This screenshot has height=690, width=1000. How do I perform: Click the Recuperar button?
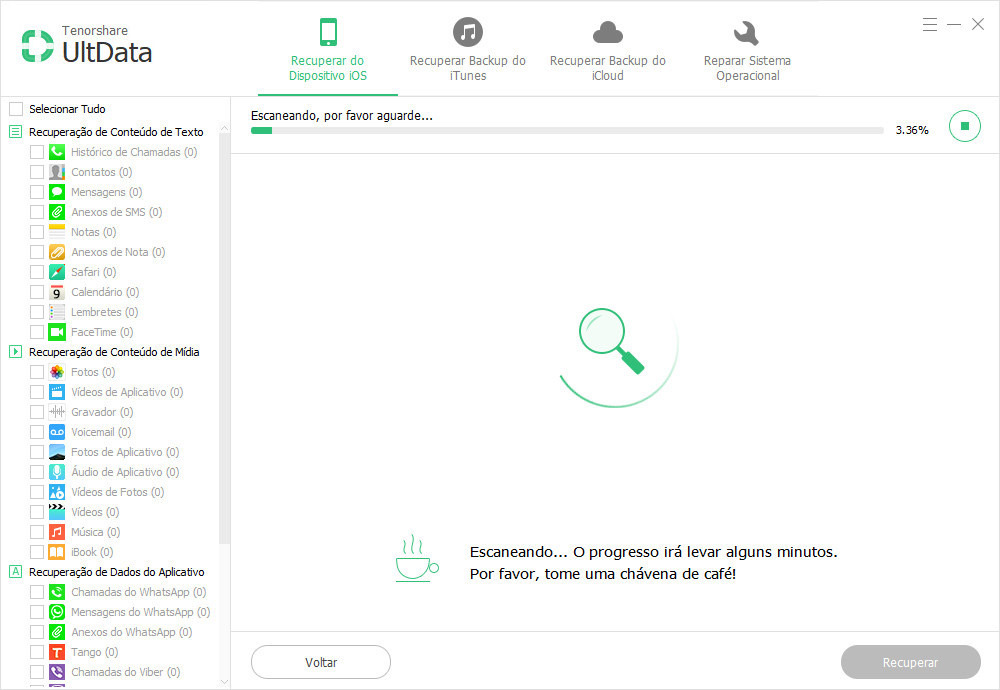(910, 662)
